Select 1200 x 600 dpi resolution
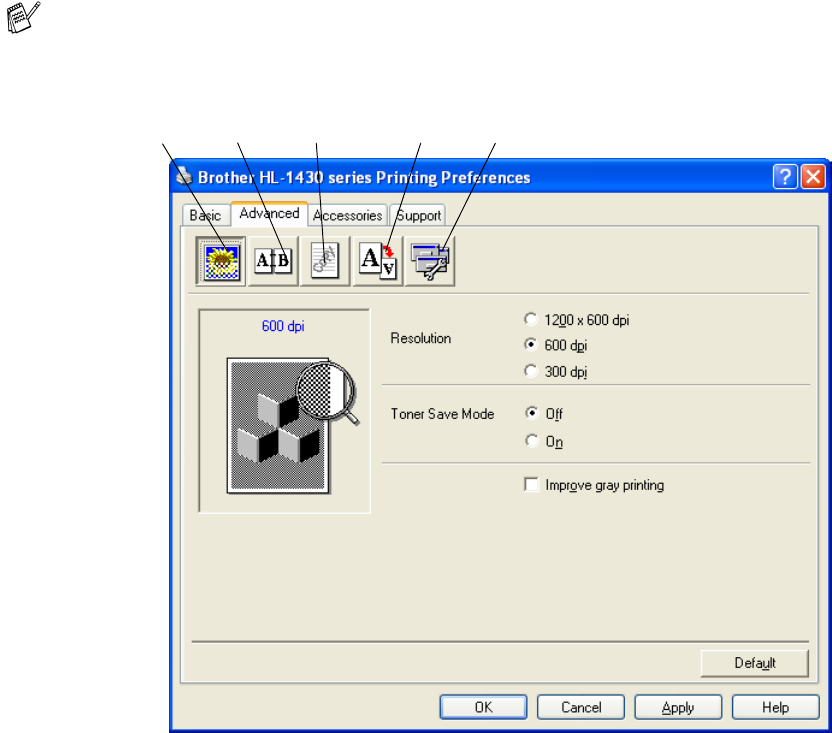 [x=577, y=320]
